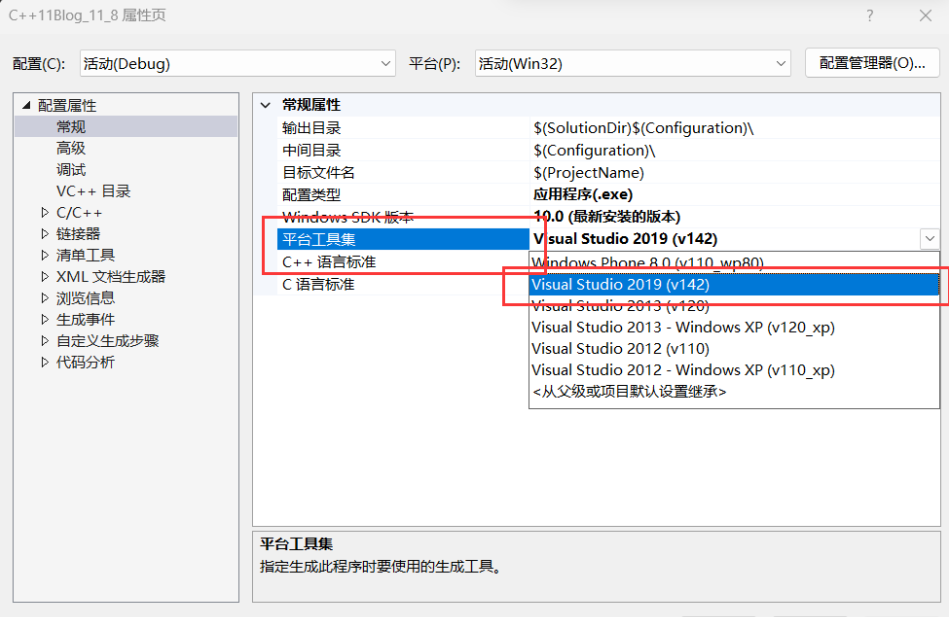
Task: Expand the XML 文档生成器 node arrow
Action: (x=44, y=277)
